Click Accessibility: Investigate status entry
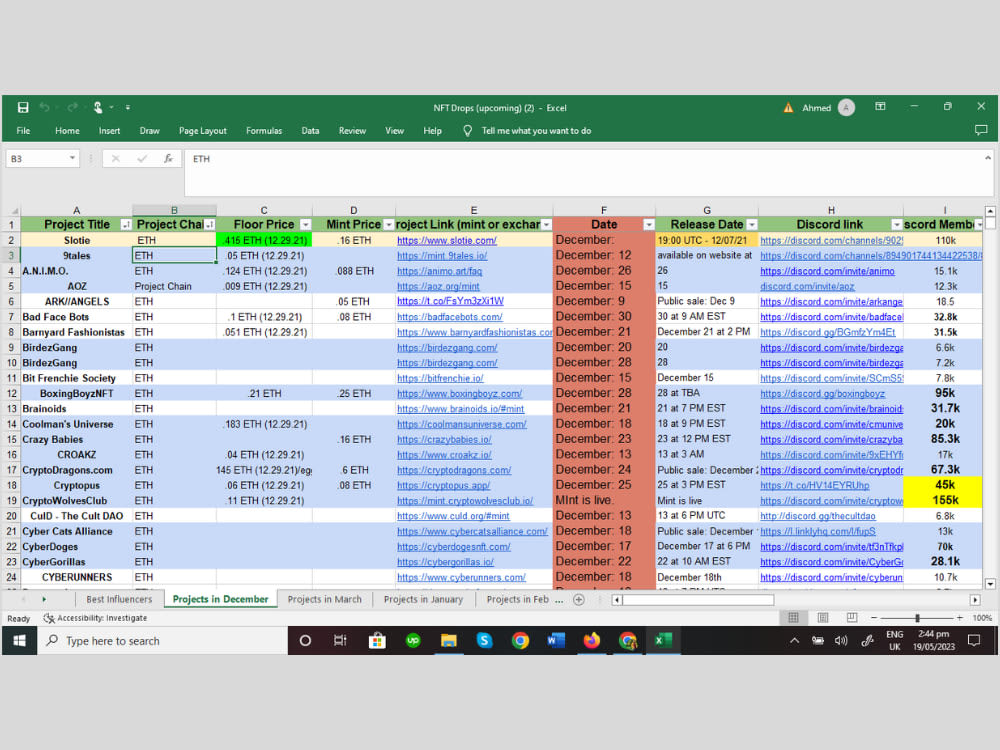1000x750 pixels. 95,618
